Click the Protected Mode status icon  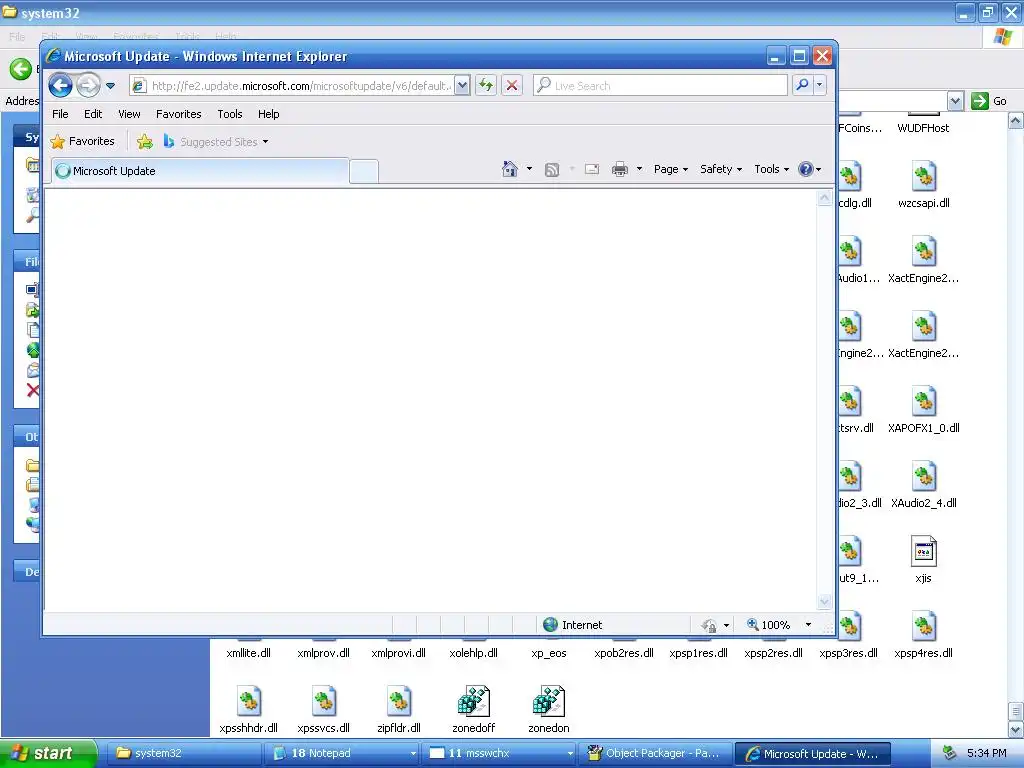pyautogui.click(x=709, y=626)
